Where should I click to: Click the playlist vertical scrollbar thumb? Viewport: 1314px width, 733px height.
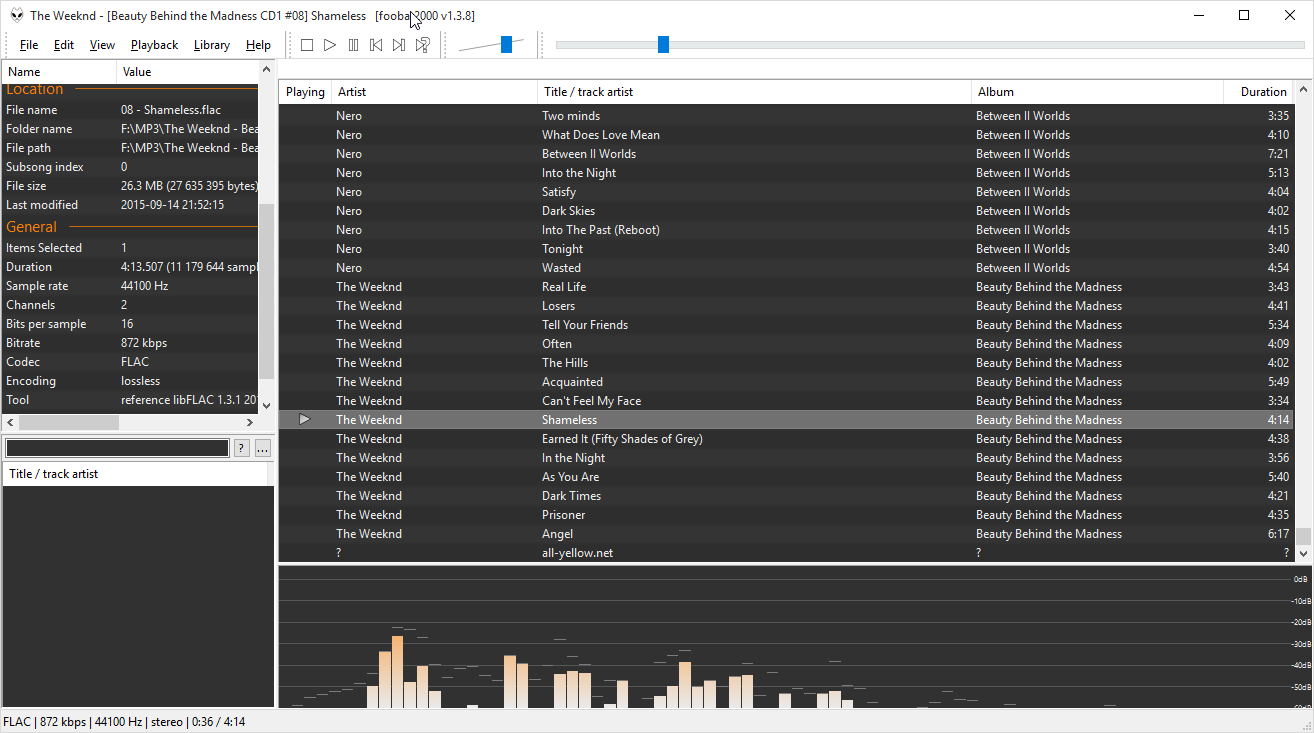(1303, 536)
